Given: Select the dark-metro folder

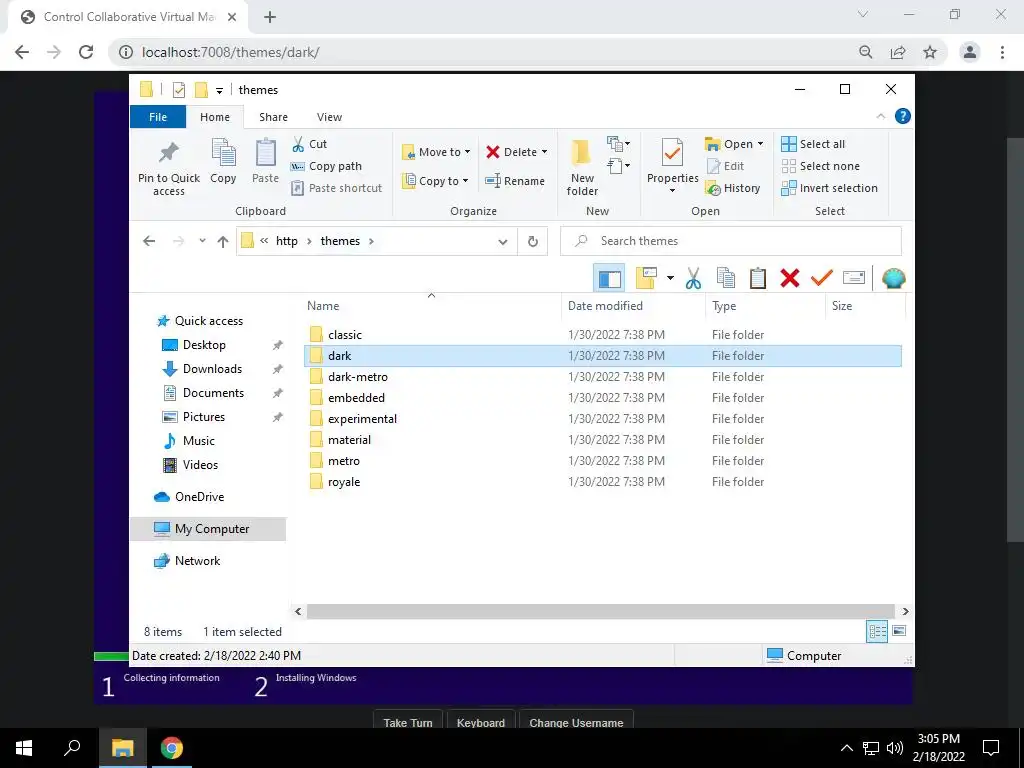Looking at the screenshot, I should 602,377.
